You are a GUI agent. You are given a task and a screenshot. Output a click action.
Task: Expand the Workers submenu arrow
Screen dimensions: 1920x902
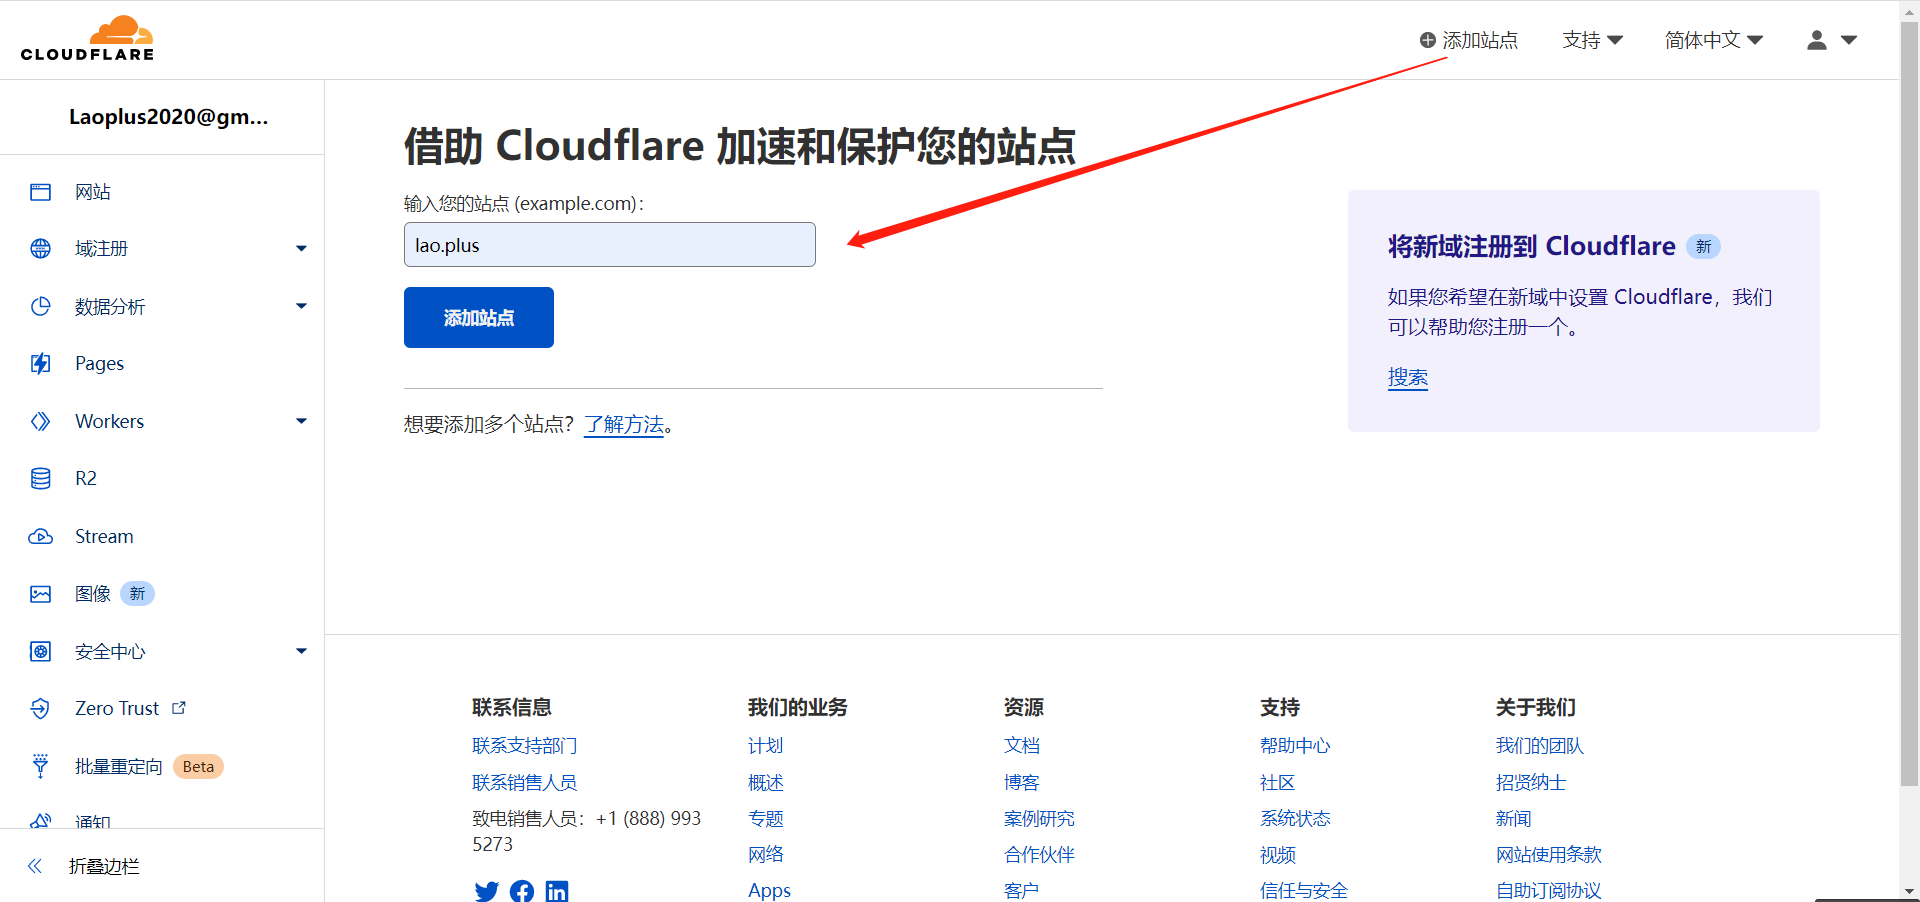pyautogui.click(x=301, y=422)
